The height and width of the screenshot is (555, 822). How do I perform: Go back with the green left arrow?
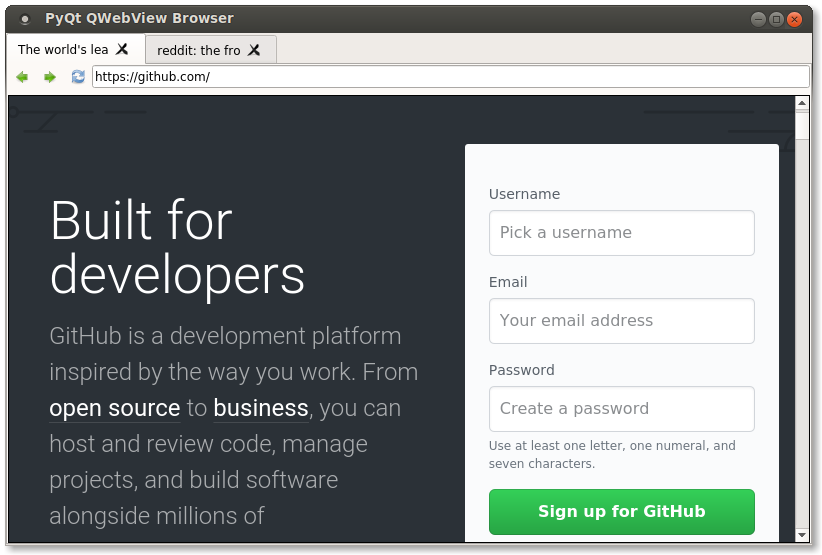pos(22,77)
